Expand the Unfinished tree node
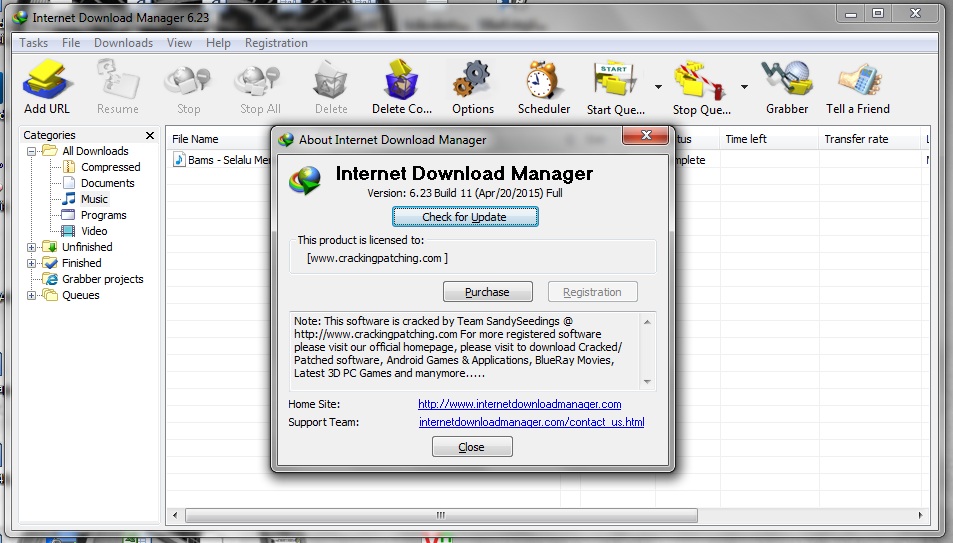Screen dimensions: 953x543 (x=31, y=247)
